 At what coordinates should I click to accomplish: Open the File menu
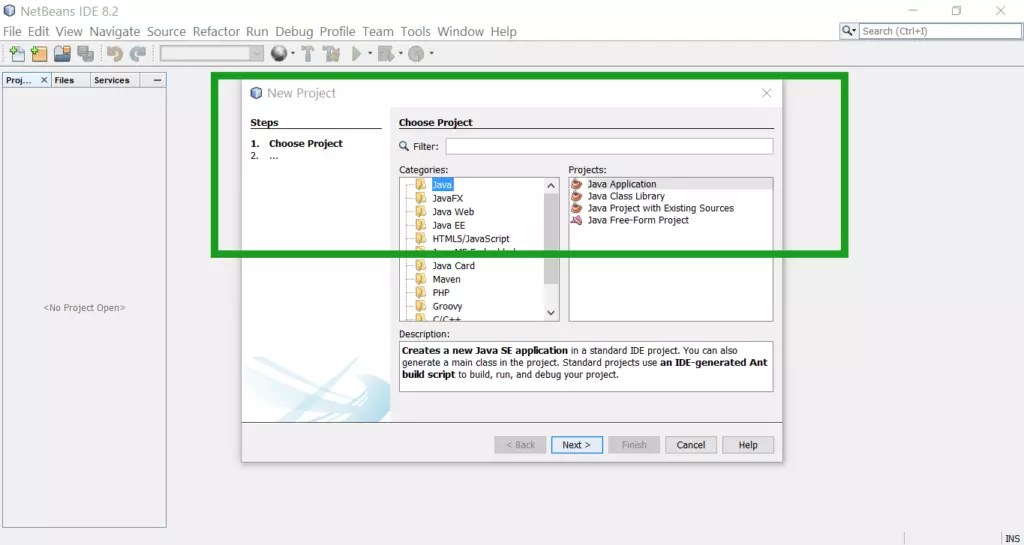12,31
